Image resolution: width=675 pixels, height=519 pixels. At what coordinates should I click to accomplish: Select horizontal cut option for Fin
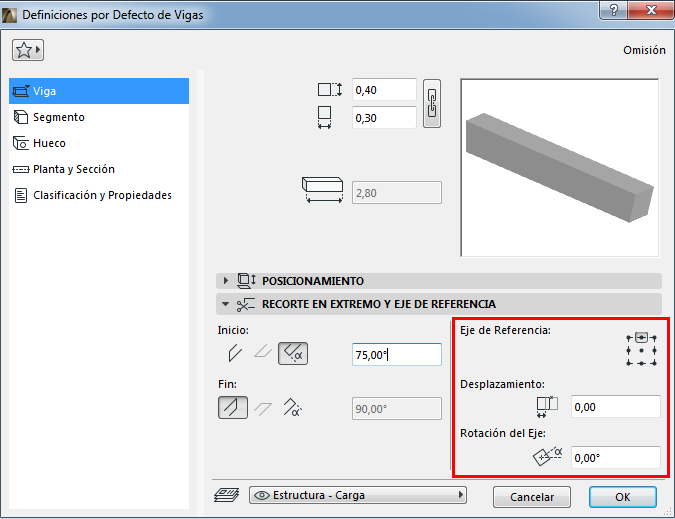pos(263,408)
